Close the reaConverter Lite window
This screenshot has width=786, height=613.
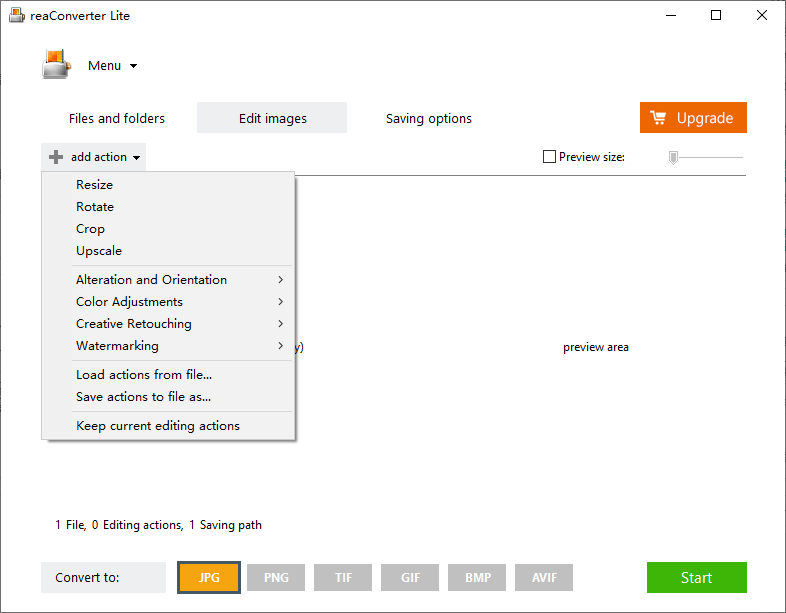point(762,16)
